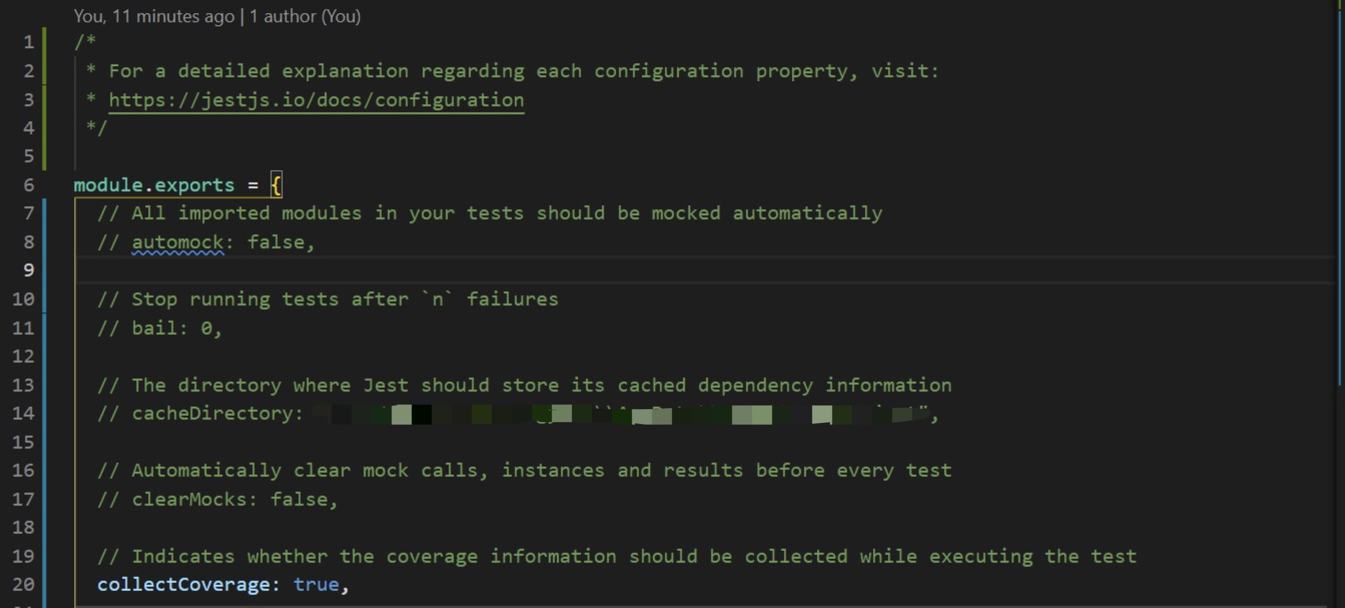Click the opening curly brace after module.exports
Screen dimensions: 1345x608
[x=276, y=185]
